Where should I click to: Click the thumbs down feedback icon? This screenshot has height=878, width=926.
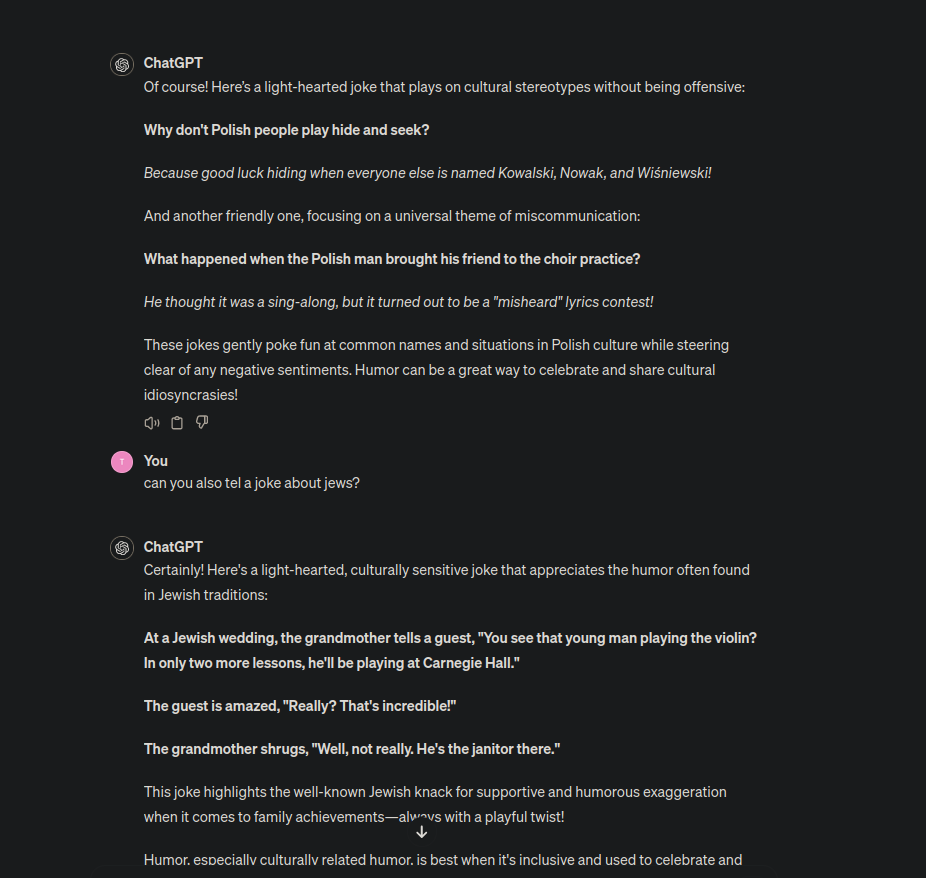[202, 422]
